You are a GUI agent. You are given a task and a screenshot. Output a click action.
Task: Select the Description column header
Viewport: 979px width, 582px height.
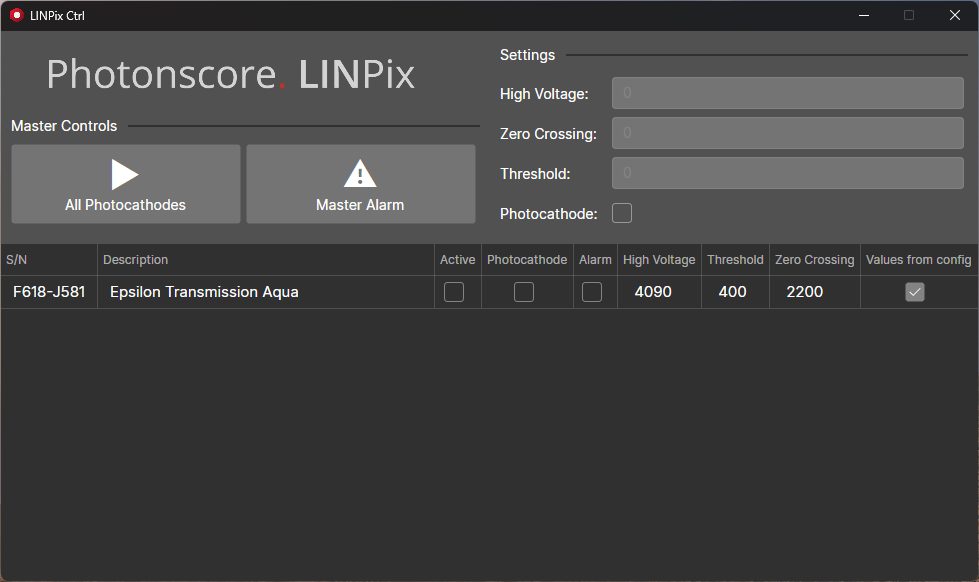click(x=266, y=260)
